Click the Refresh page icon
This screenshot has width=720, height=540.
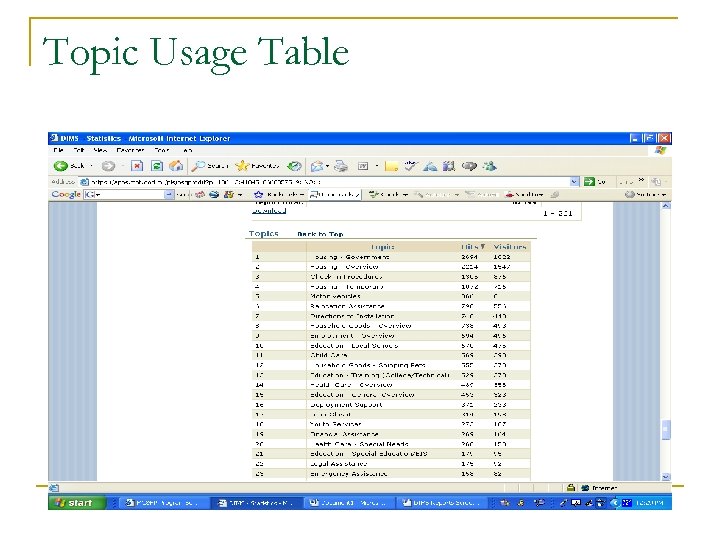click(157, 166)
